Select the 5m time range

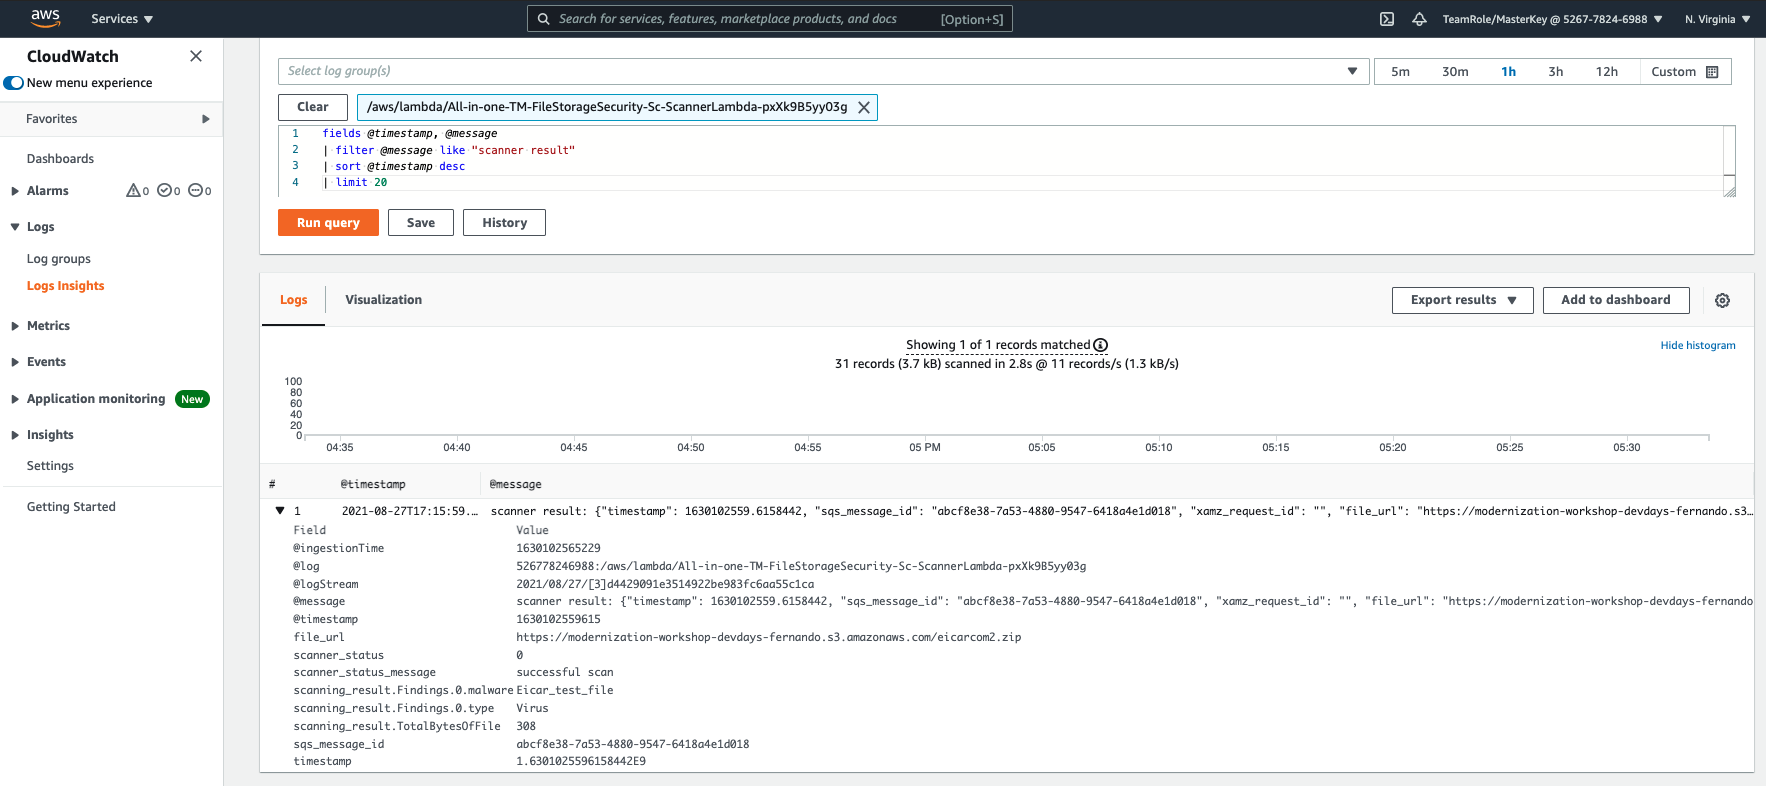(1400, 72)
